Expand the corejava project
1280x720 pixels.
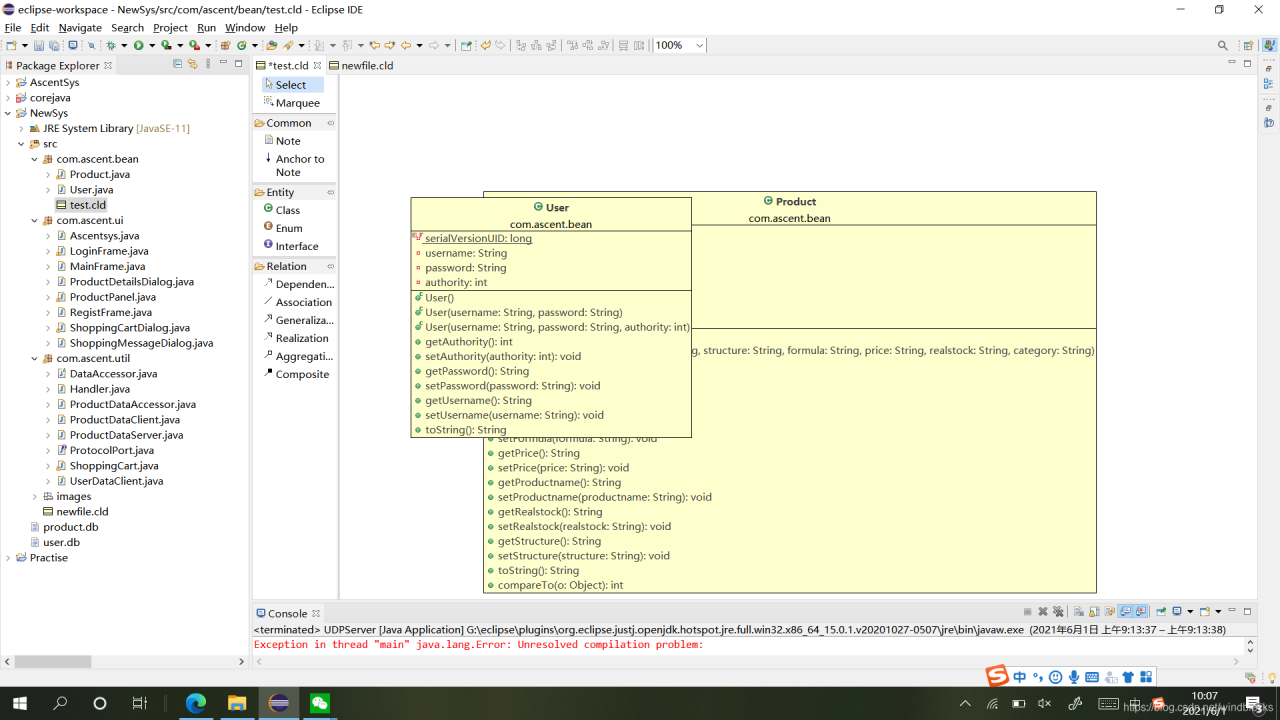click(8, 98)
